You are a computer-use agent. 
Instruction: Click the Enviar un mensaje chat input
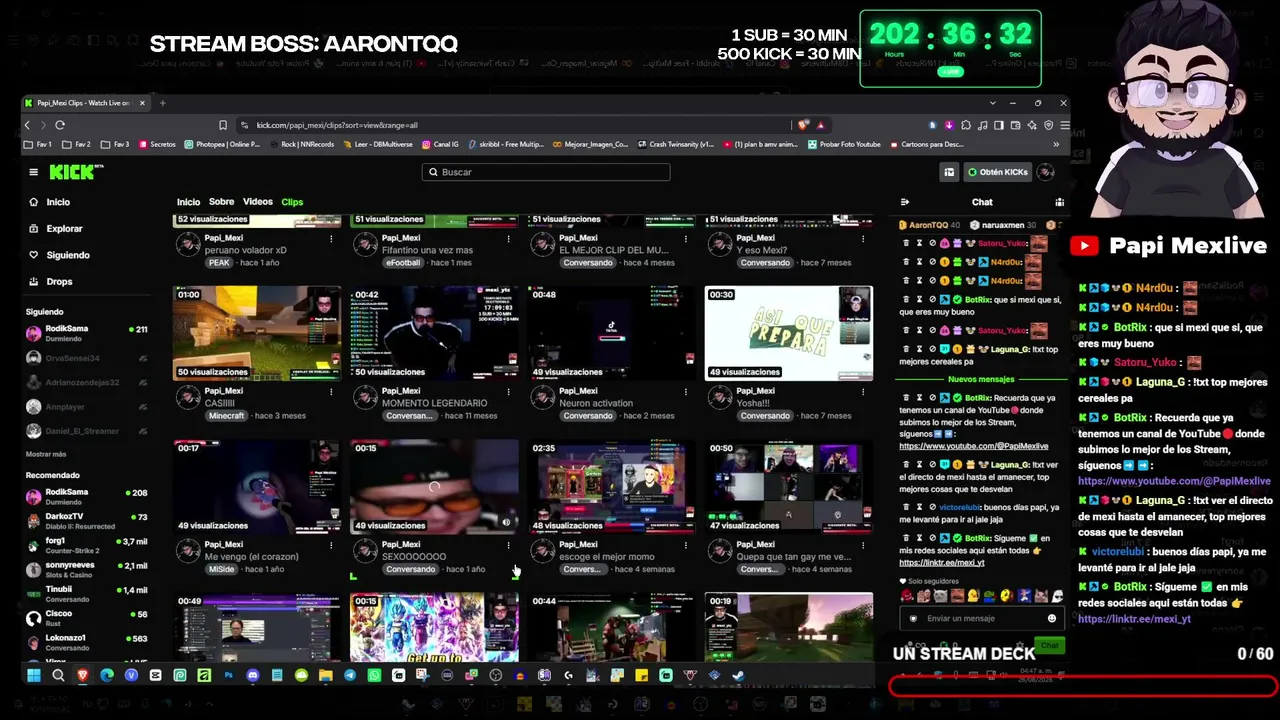pos(980,618)
